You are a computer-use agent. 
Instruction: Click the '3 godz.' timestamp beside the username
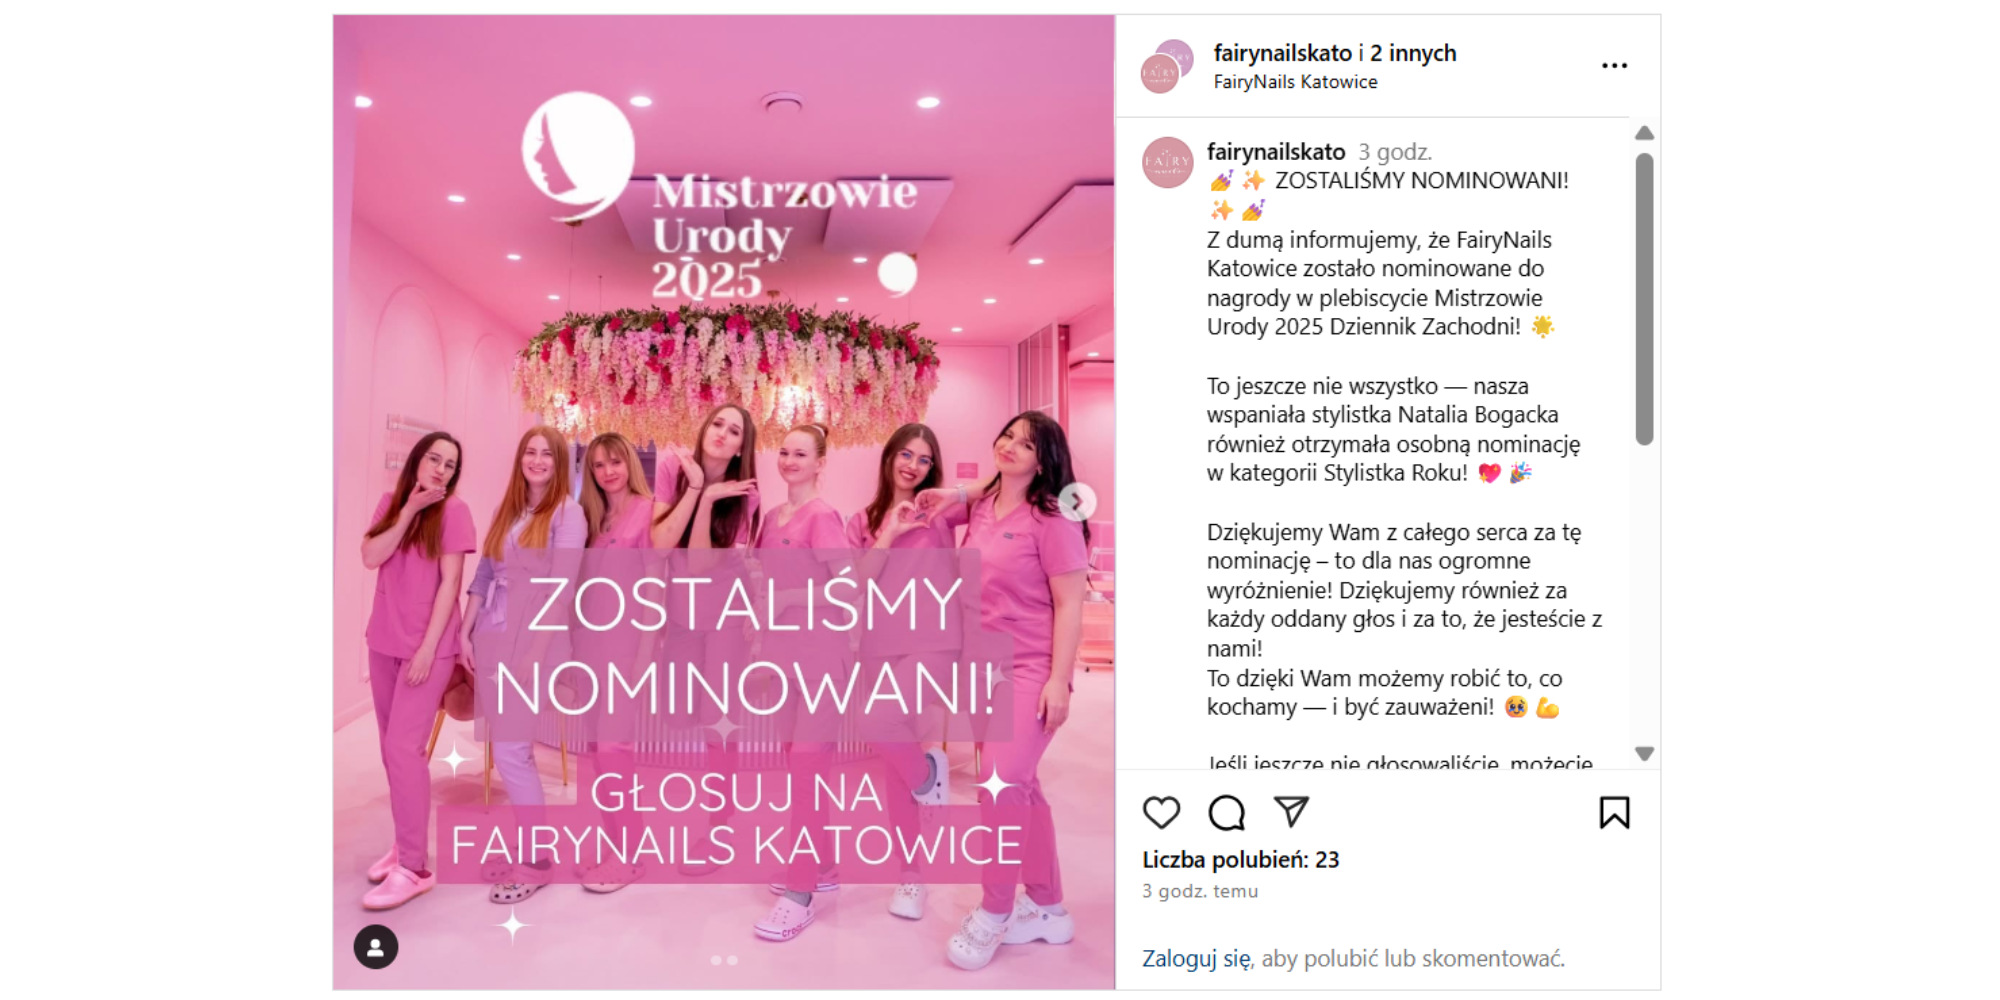[1395, 152]
